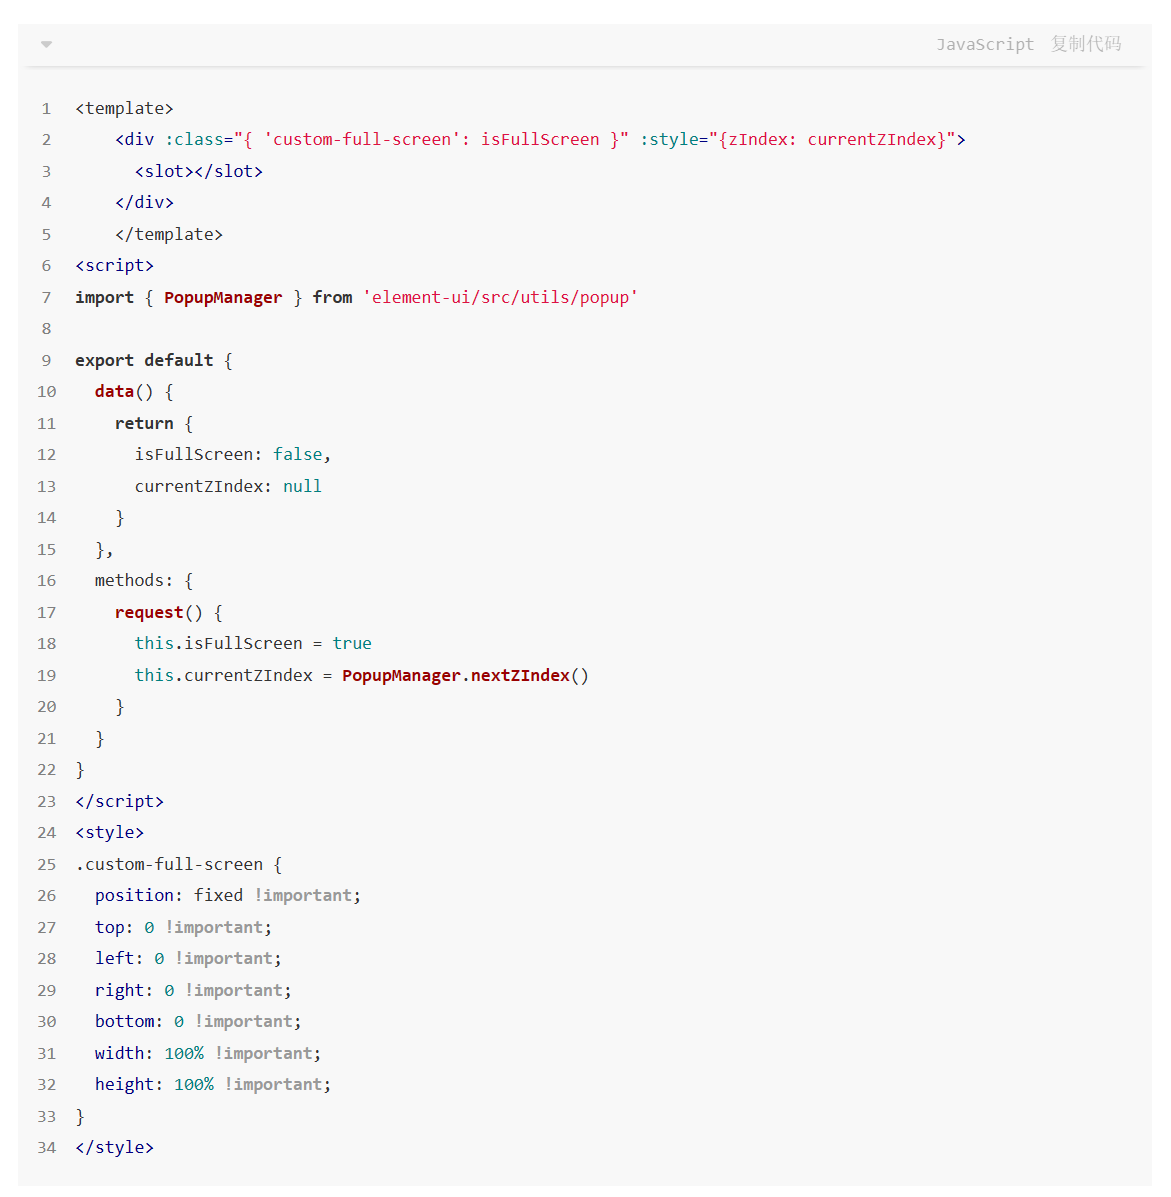Viewport: 1171px width, 1197px height.
Task: Click "bottom: 0 !important;" line
Action: pos(198,1021)
